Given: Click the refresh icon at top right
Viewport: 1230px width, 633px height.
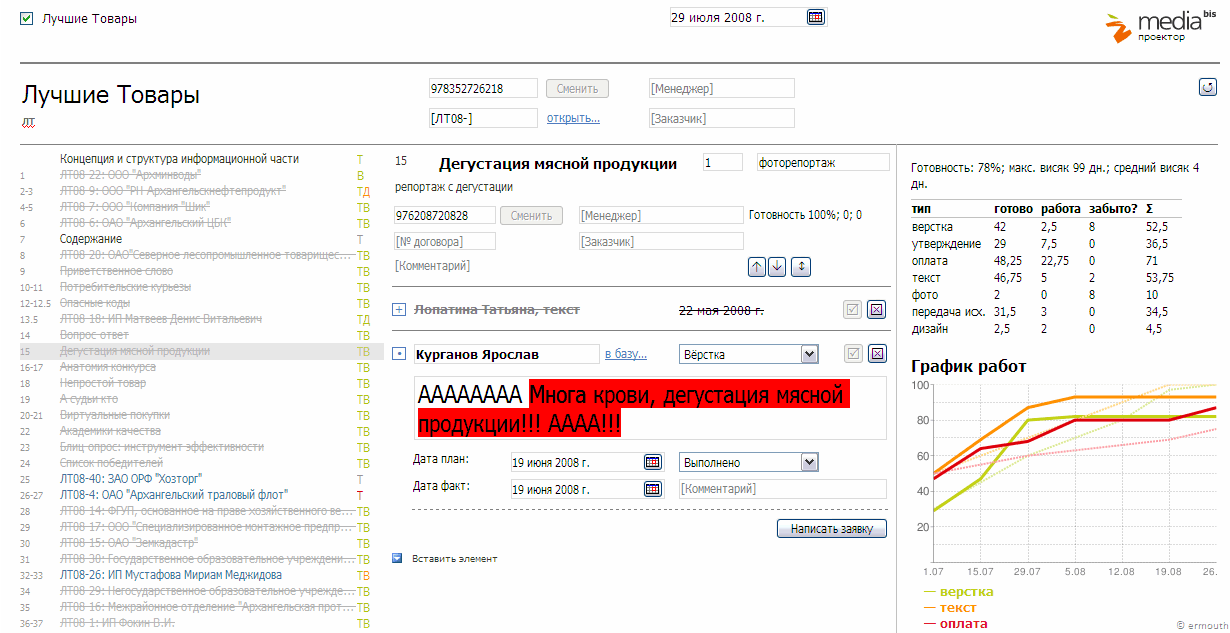Looking at the screenshot, I should (1207, 87).
